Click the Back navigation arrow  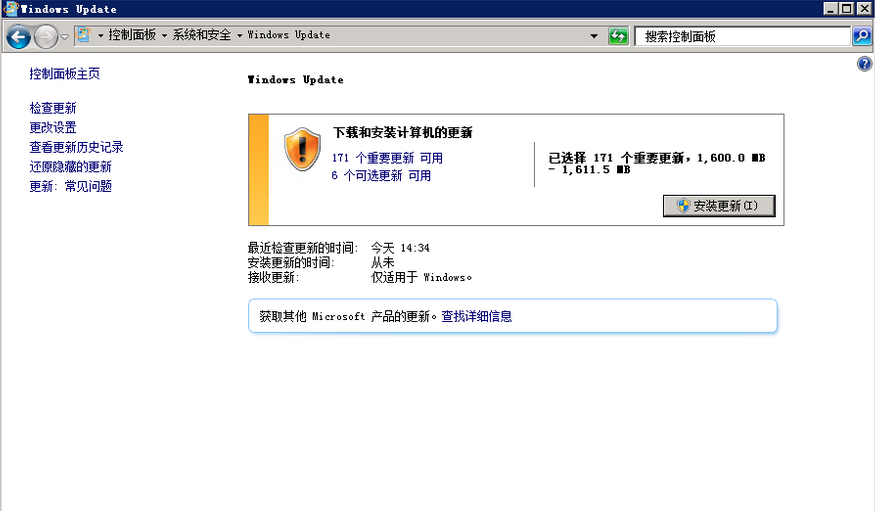click(x=18, y=37)
